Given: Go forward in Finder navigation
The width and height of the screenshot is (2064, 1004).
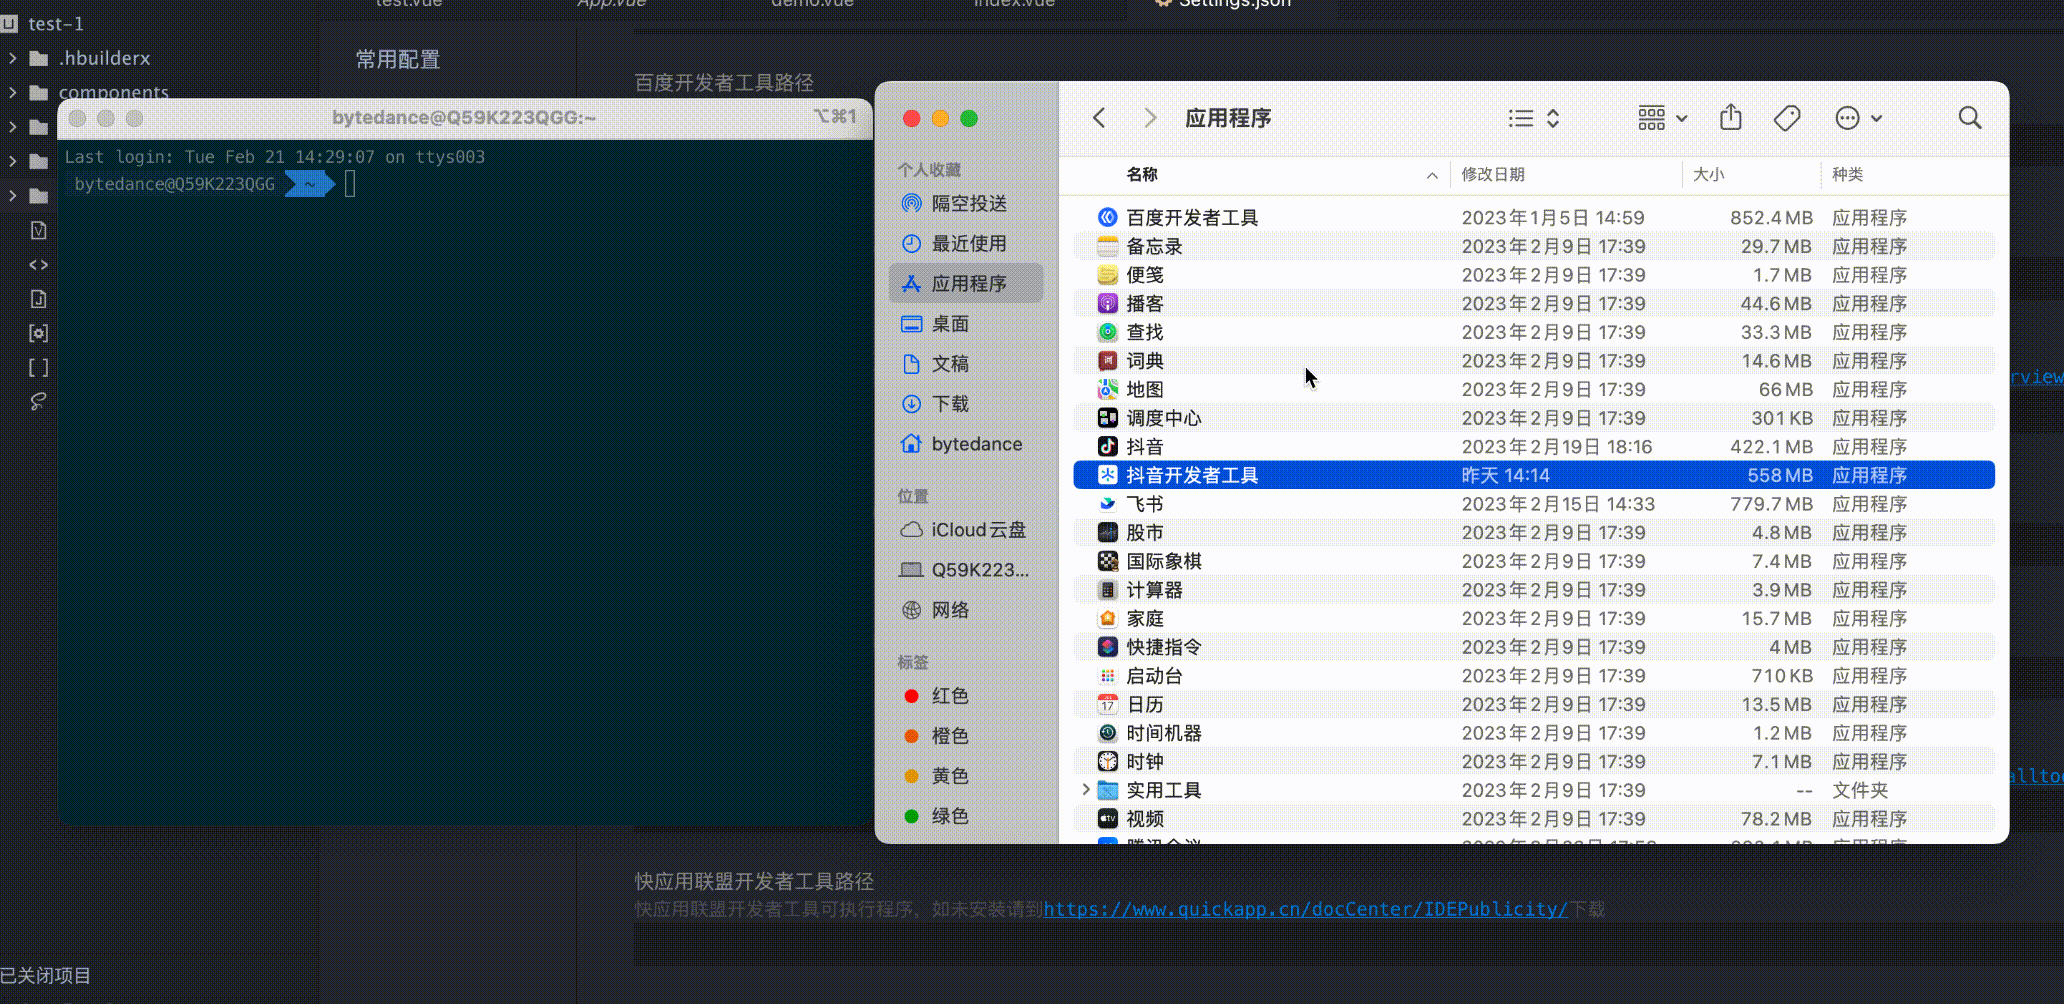Looking at the screenshot, I should click(1150, 118).
